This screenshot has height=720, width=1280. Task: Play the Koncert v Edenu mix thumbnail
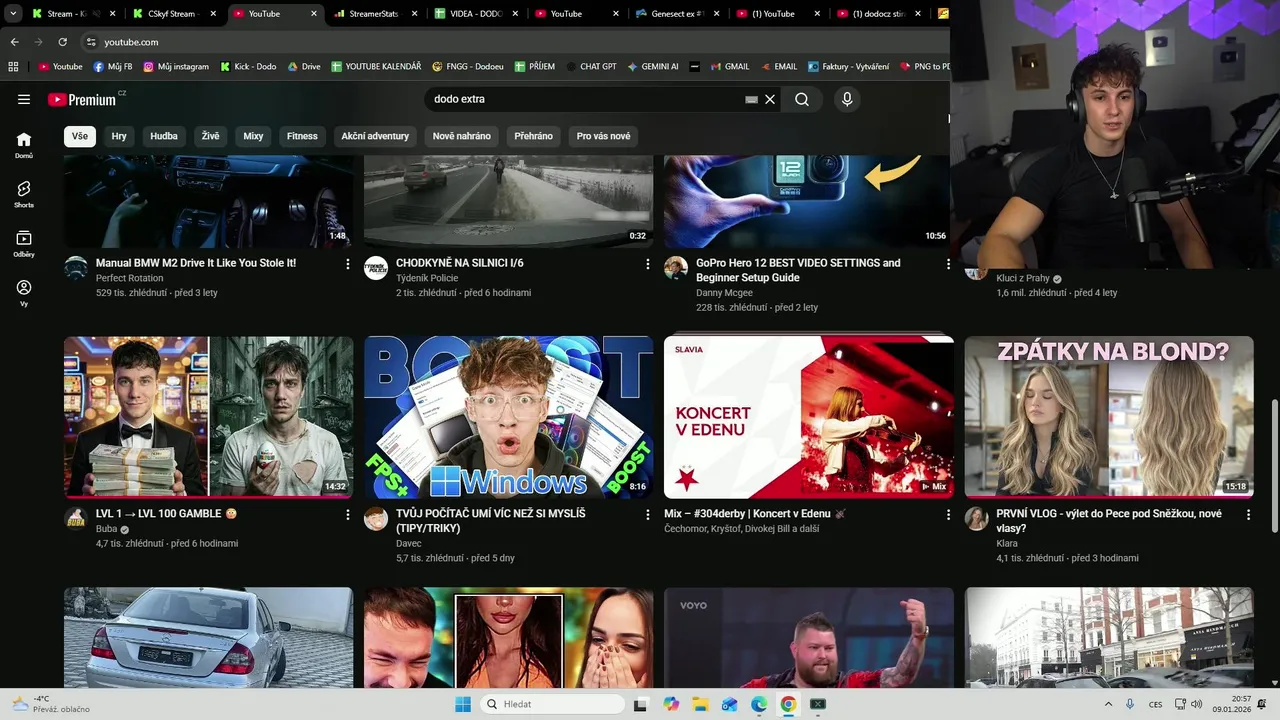click(809, 417)
